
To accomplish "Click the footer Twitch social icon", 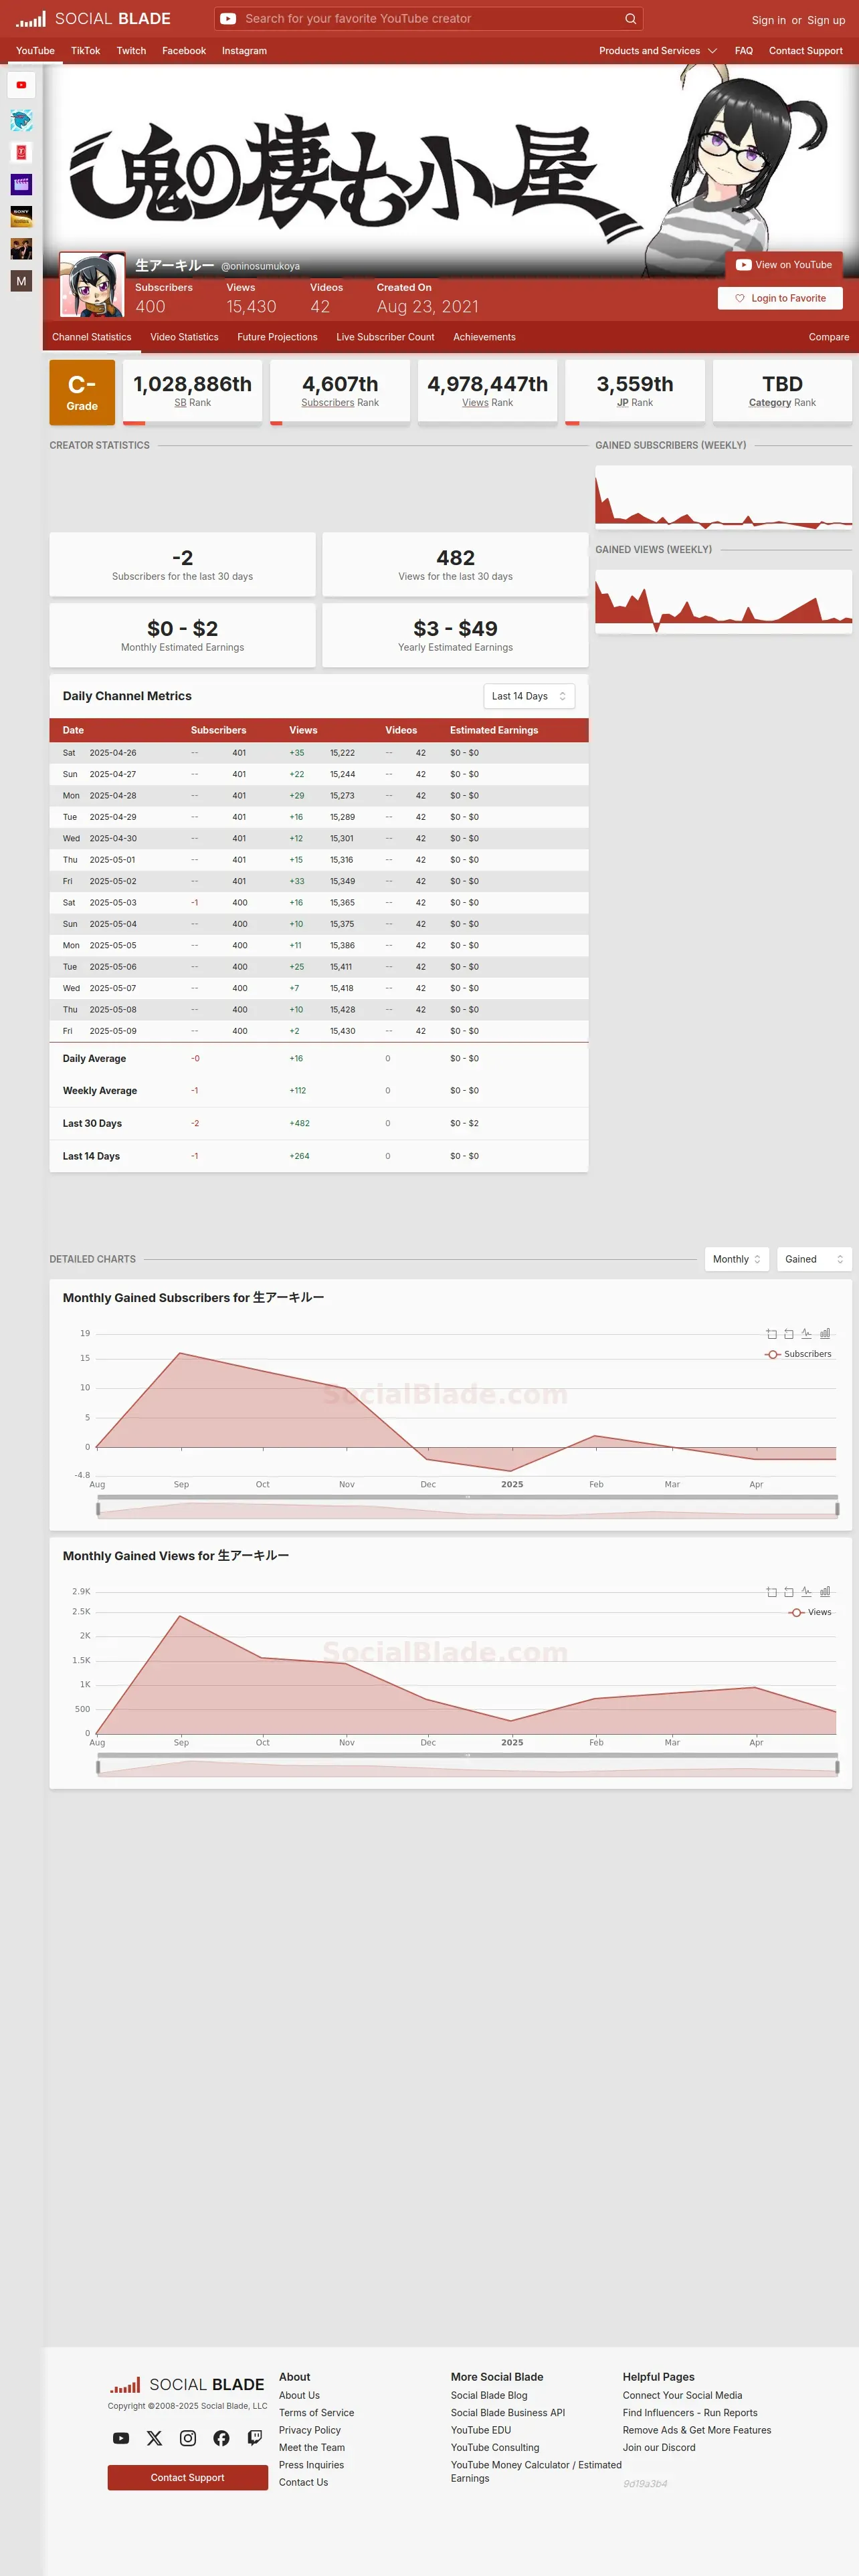I will point(255,2438).
